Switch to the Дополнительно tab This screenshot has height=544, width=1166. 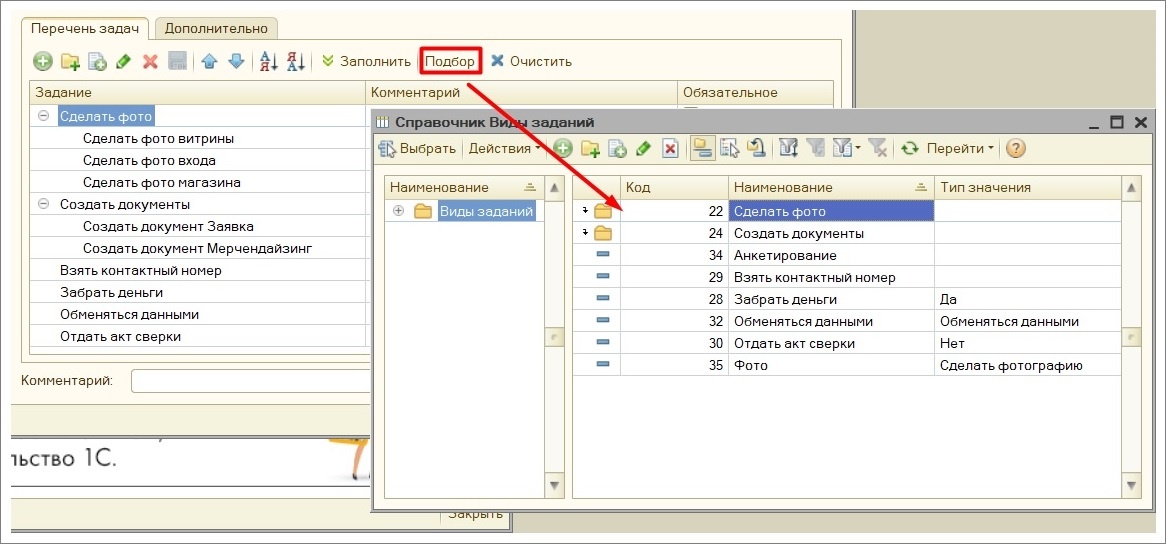[216, 29]
